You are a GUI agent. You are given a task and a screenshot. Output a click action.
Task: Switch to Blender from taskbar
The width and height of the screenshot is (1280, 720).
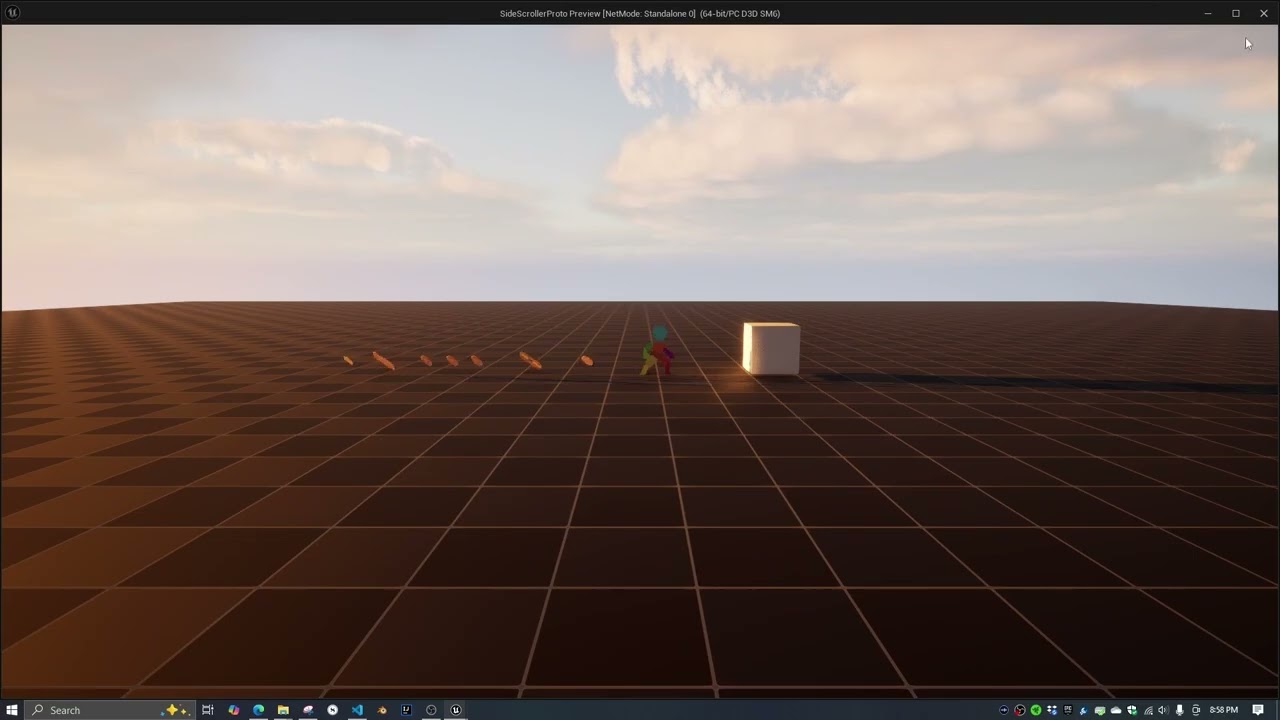[x=382, y=710]
